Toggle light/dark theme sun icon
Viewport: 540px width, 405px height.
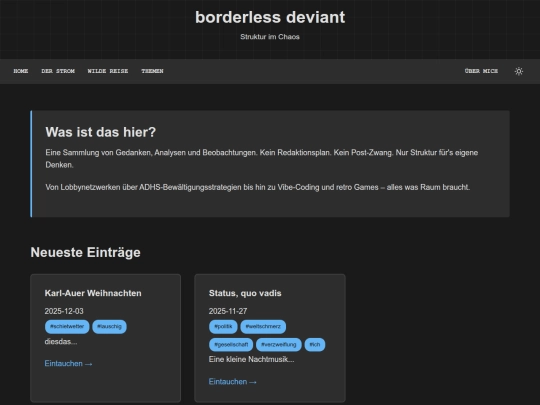[x=519, y=71]
